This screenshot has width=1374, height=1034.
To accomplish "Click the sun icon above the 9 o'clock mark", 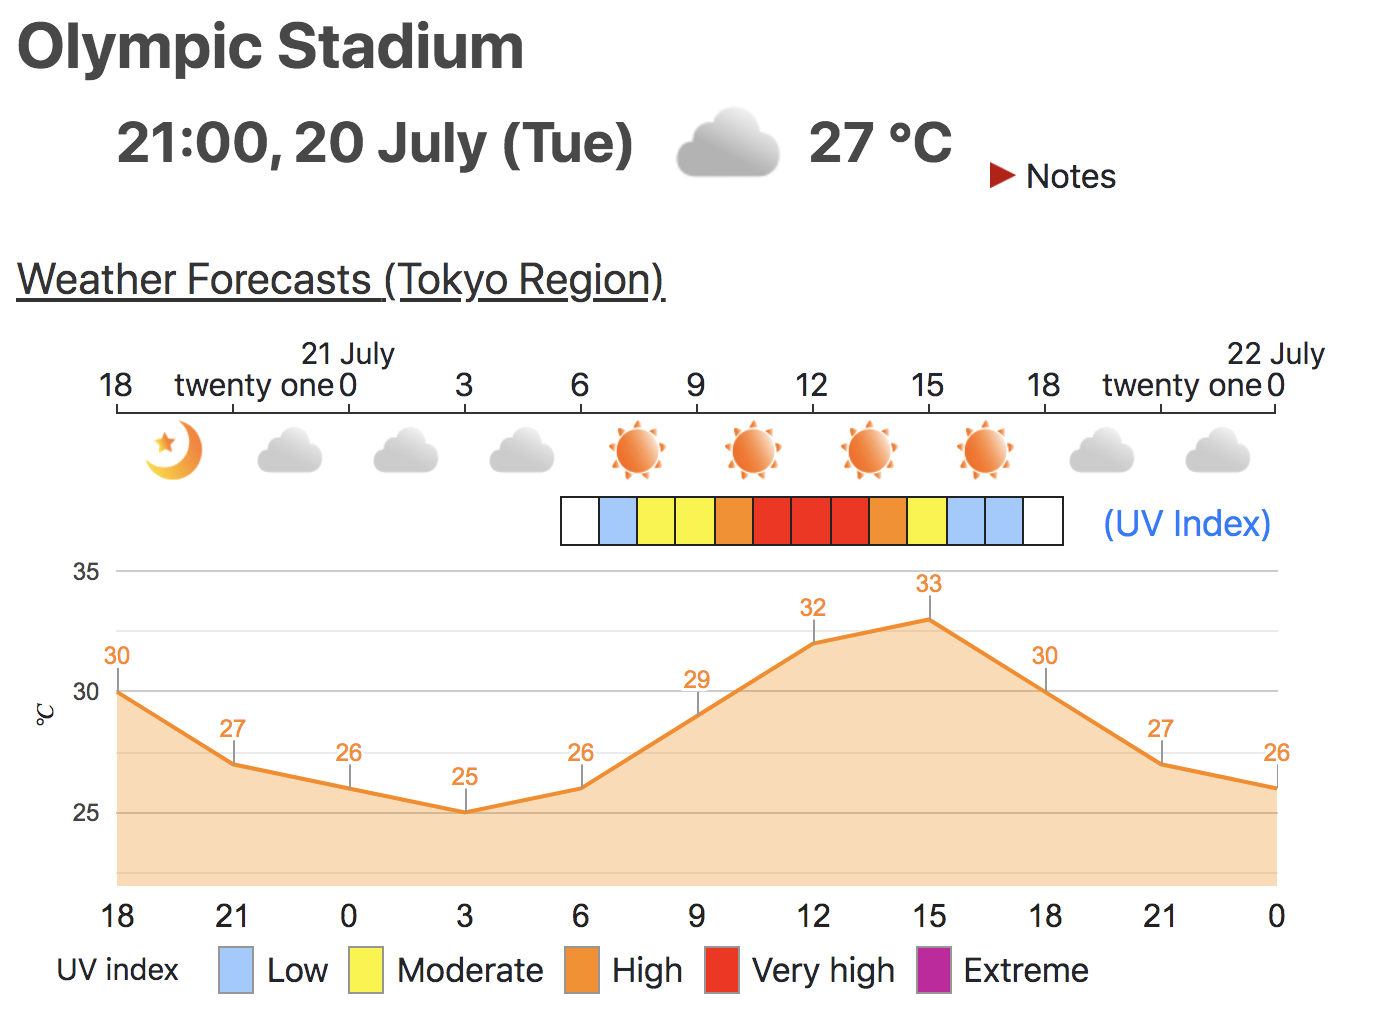I will 753,451.
